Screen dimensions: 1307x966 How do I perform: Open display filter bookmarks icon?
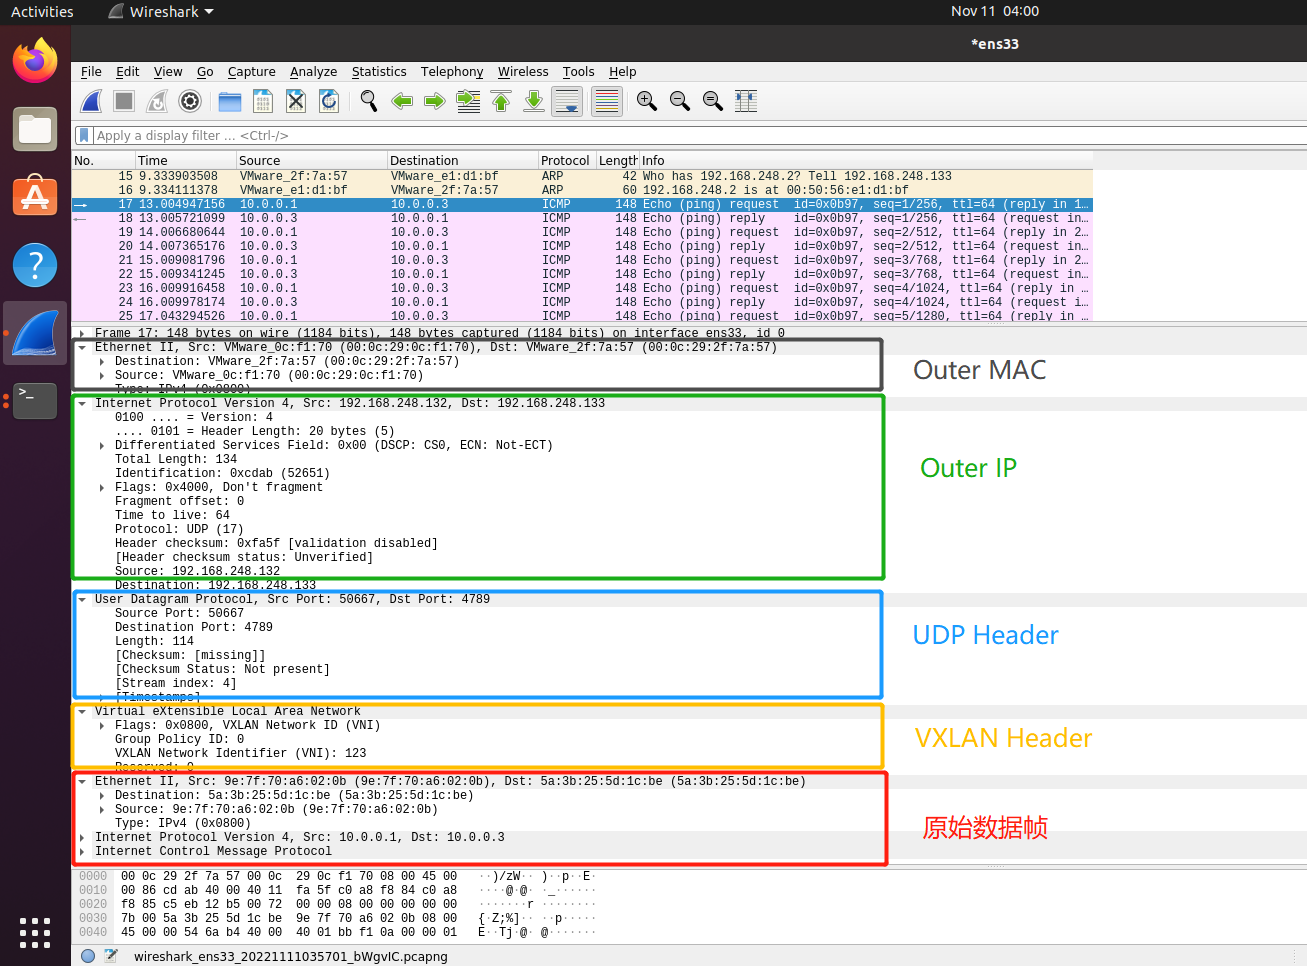(x=85, y=135)
